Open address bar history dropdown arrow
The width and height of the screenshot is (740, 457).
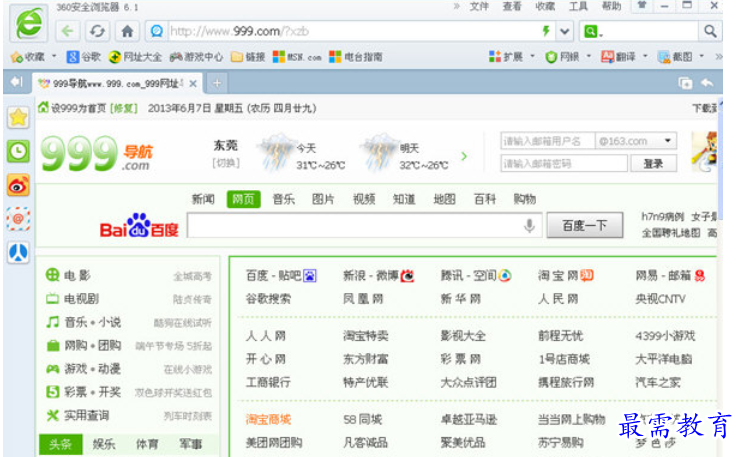click(564, 32)
